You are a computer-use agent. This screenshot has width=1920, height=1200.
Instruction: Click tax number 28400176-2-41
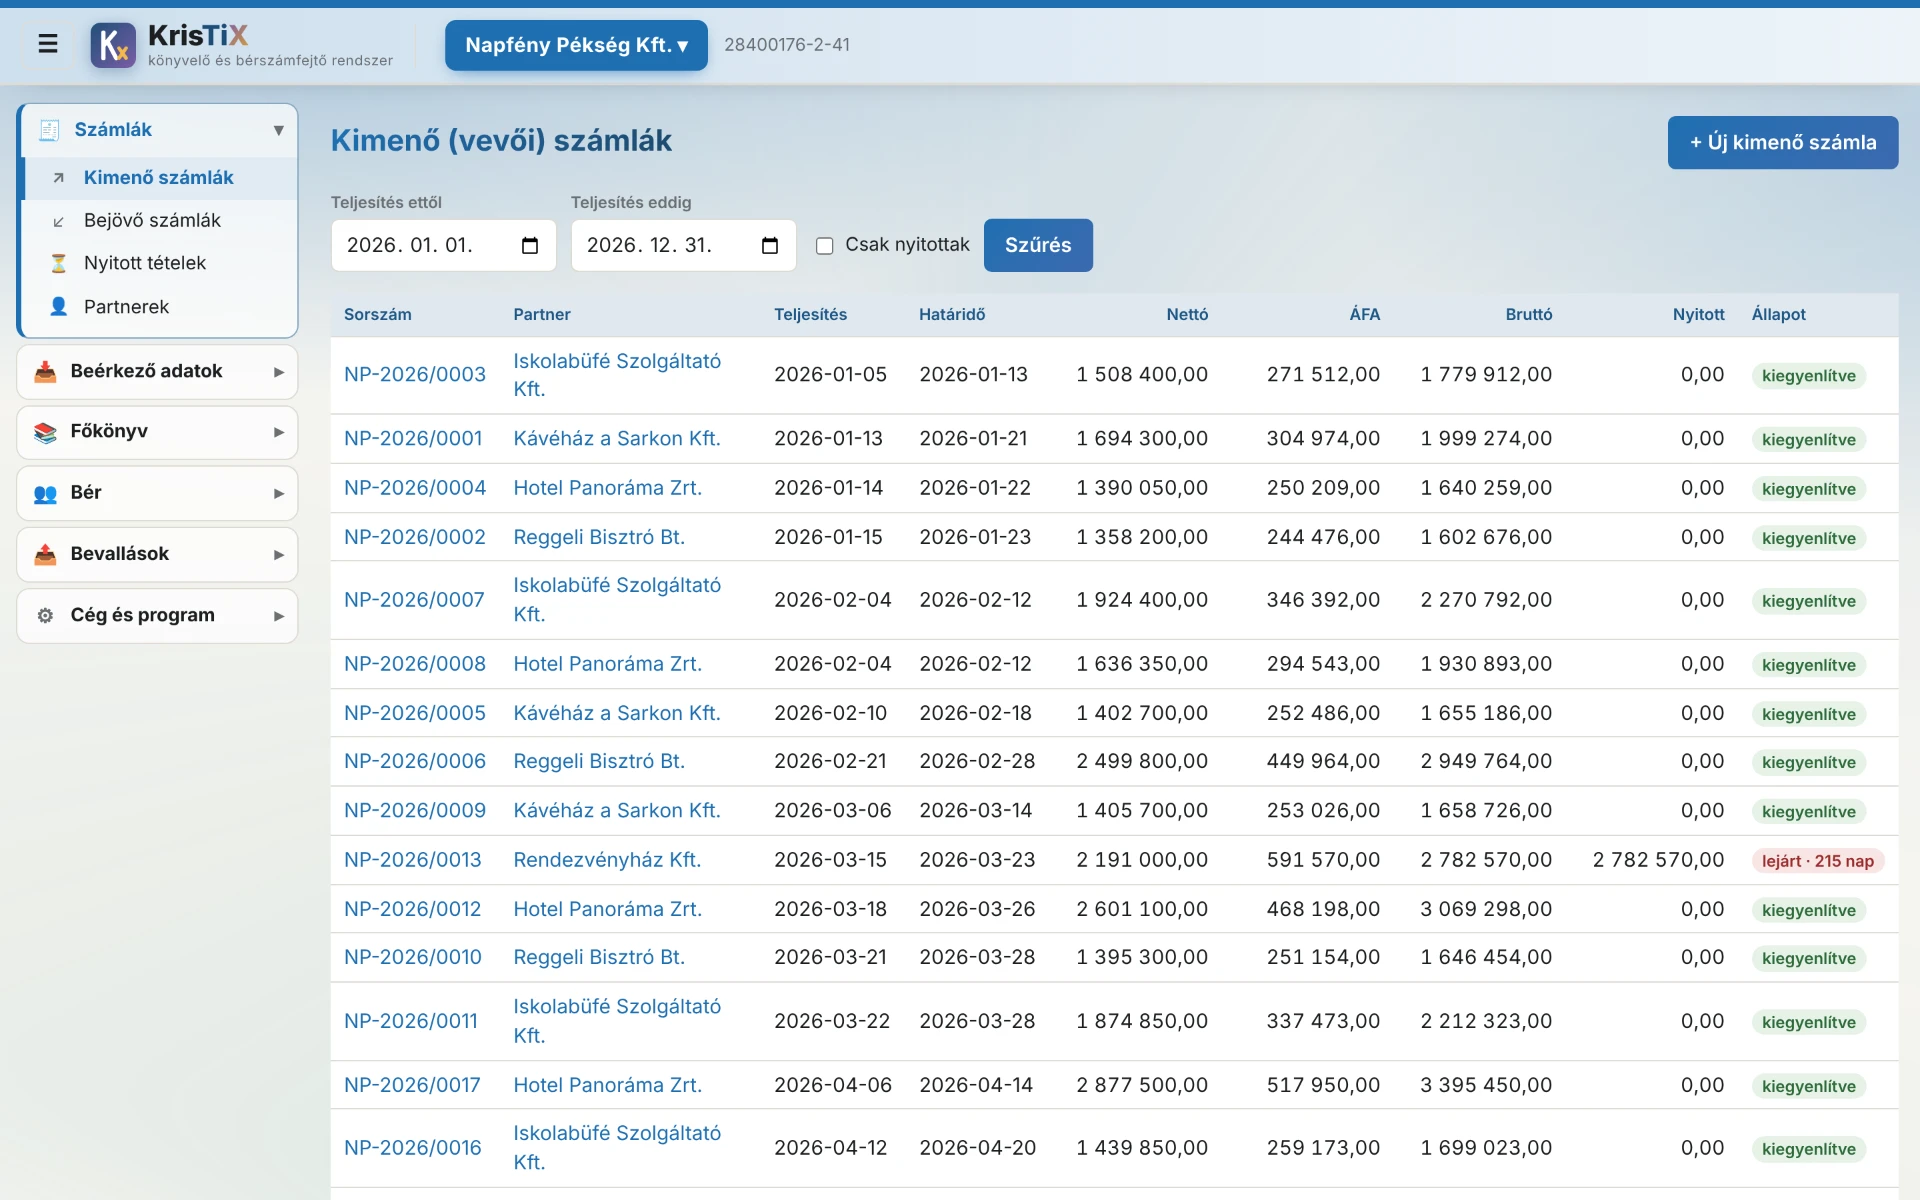coord(787,45)
